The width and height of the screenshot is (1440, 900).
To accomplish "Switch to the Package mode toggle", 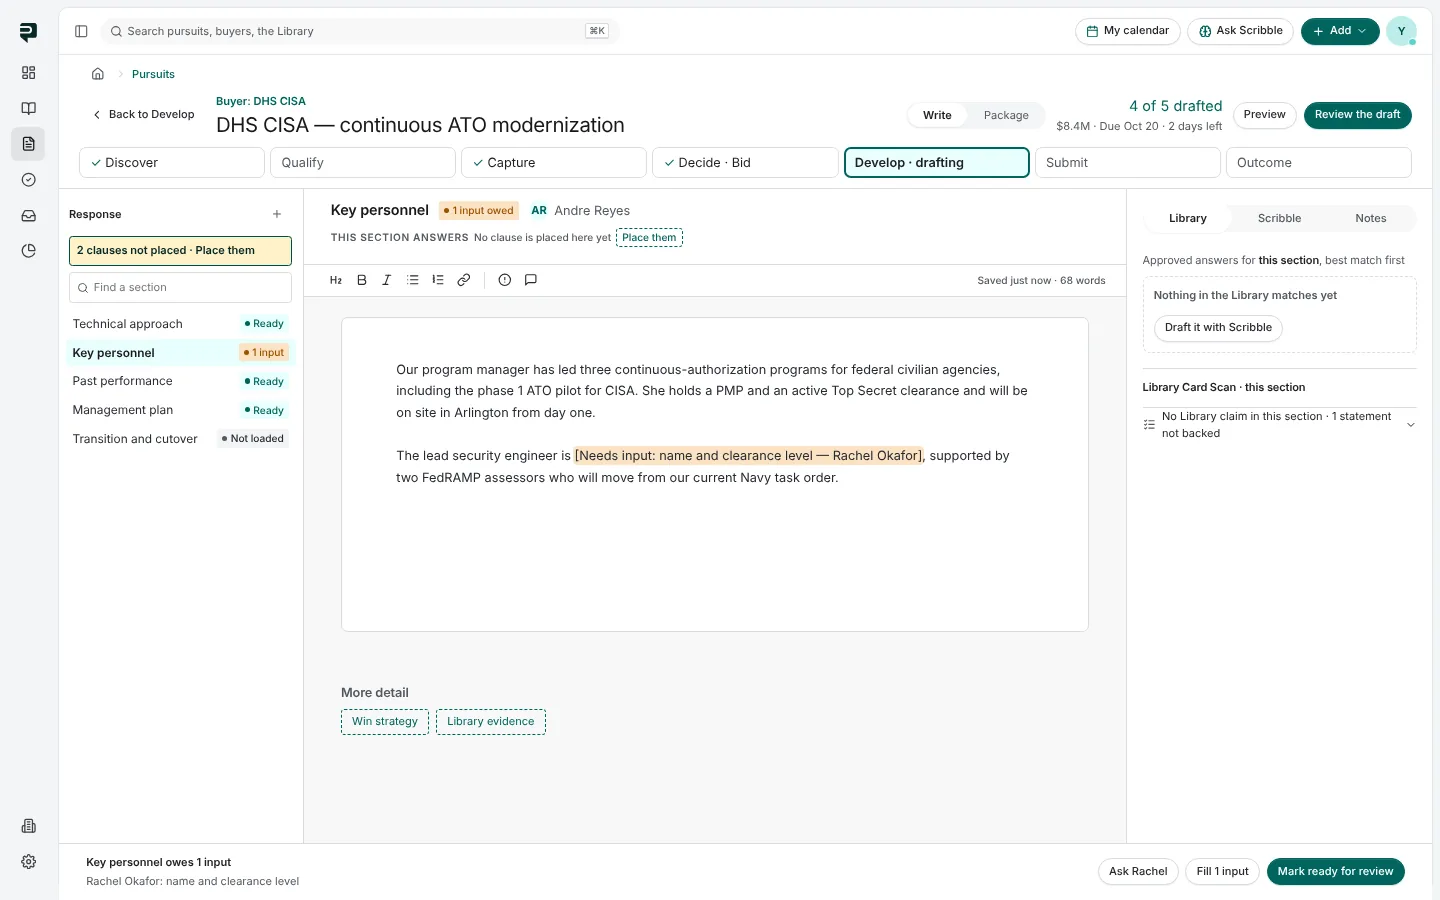I will [1006, 115].
